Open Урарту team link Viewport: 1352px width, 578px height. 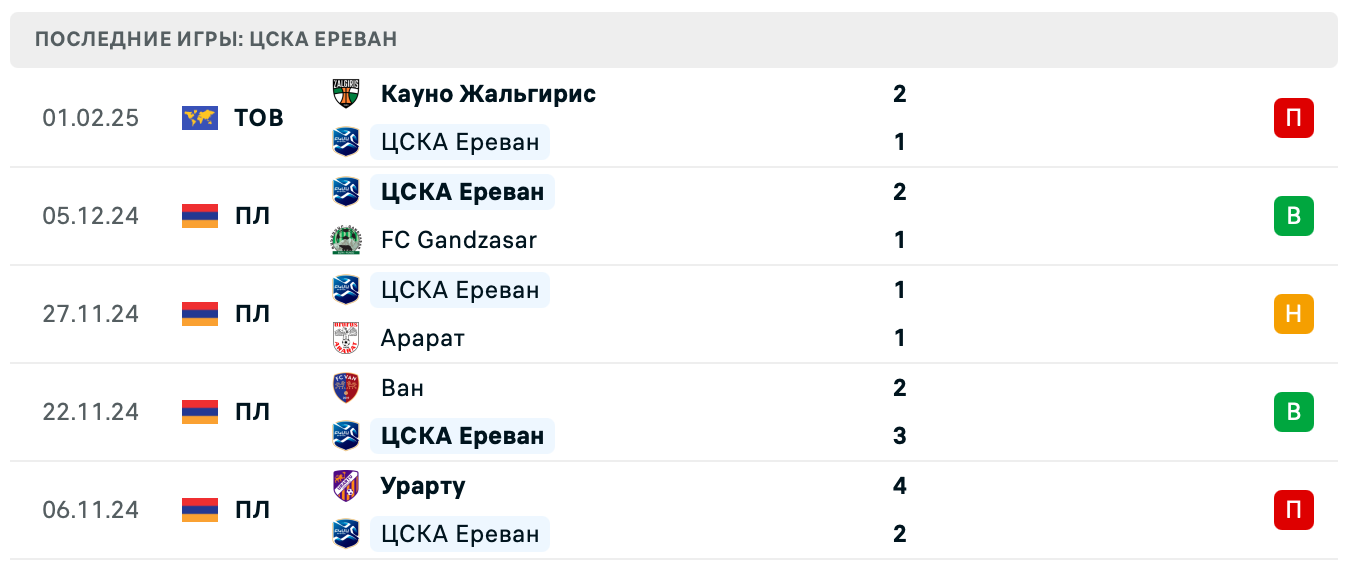pyautogui.click(x=423, y=486)
